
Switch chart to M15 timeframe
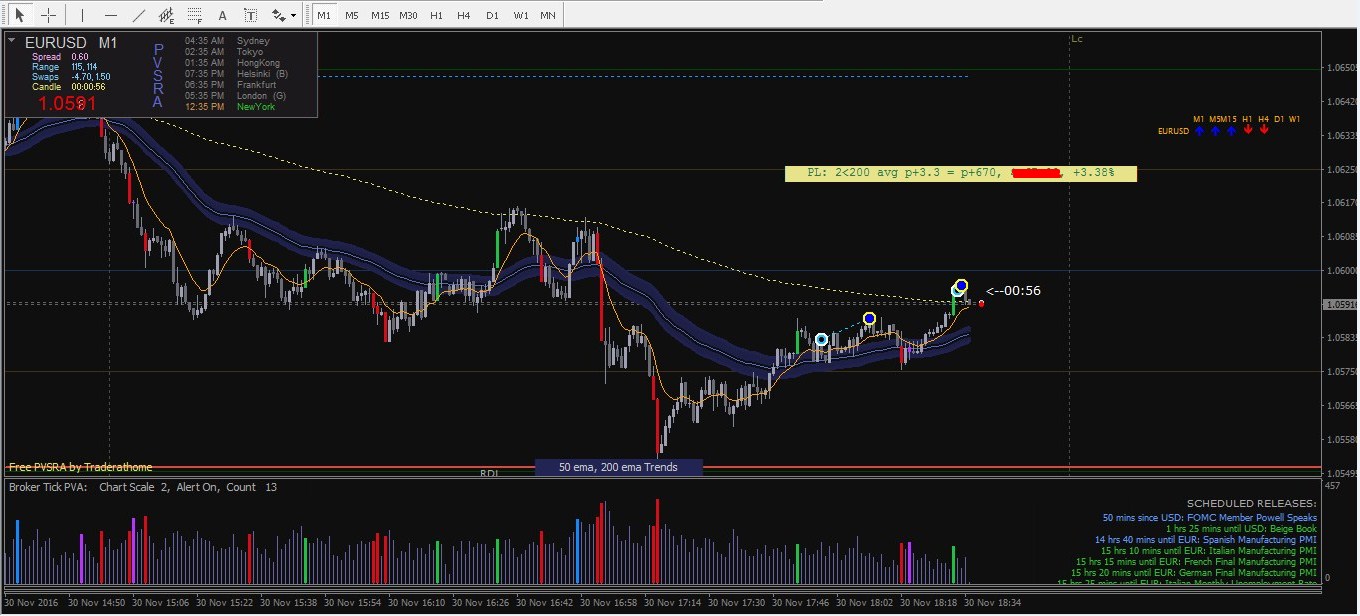[380, 15]
